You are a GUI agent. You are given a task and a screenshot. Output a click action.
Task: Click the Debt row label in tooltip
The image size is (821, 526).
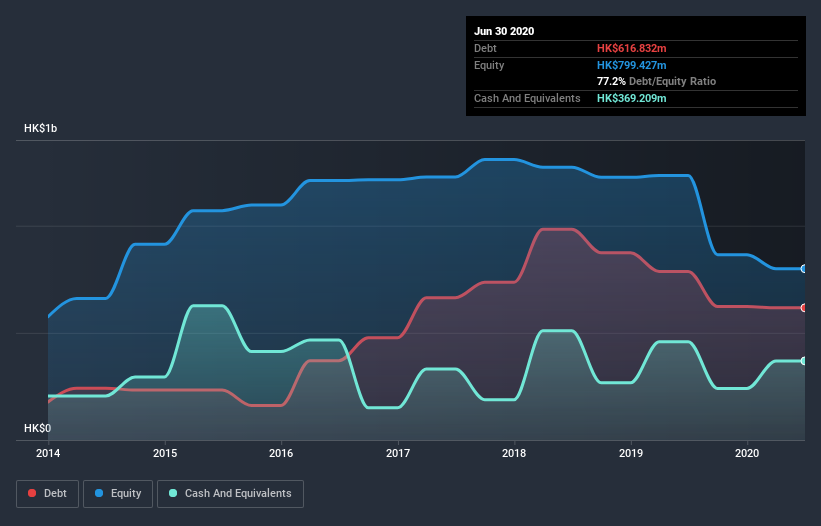pos(485,49)
